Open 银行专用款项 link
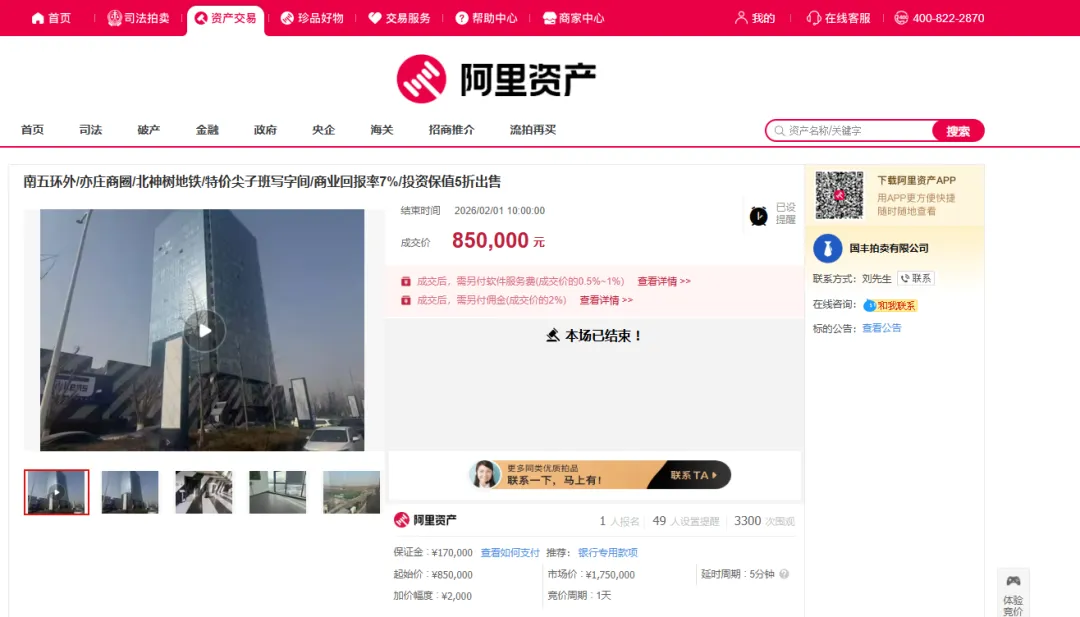This screenshot has width=1080, height=617. pos(608,552)
